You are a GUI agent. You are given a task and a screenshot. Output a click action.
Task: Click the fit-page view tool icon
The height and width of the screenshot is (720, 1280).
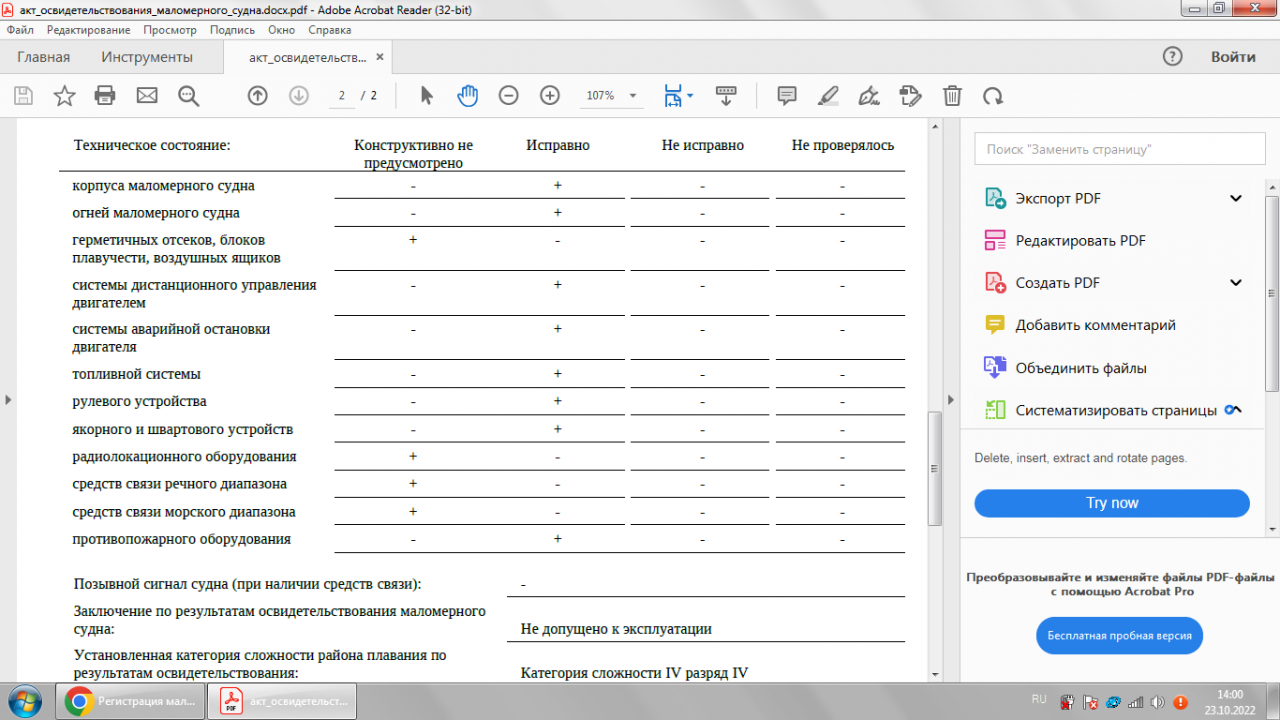tap(673, 96)
